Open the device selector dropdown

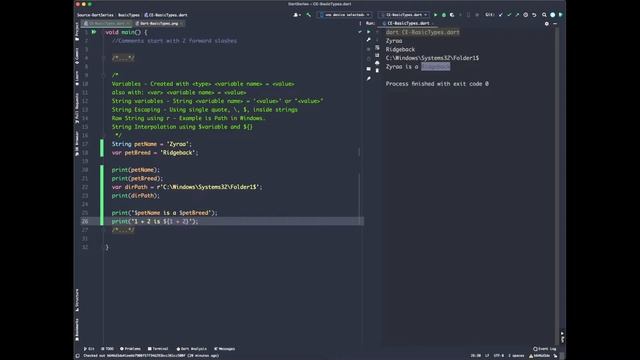[x=344, y=15]
